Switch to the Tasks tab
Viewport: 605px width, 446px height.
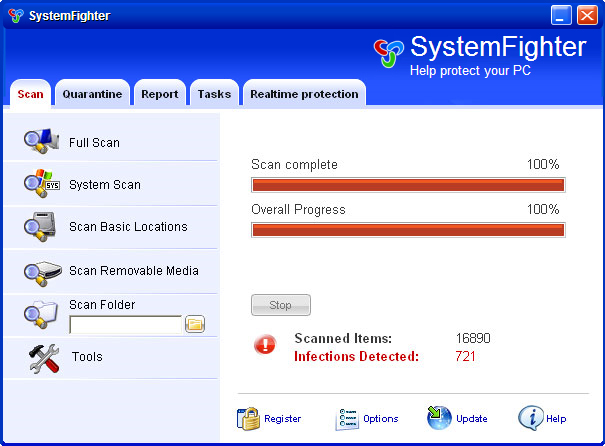point(215,94)
